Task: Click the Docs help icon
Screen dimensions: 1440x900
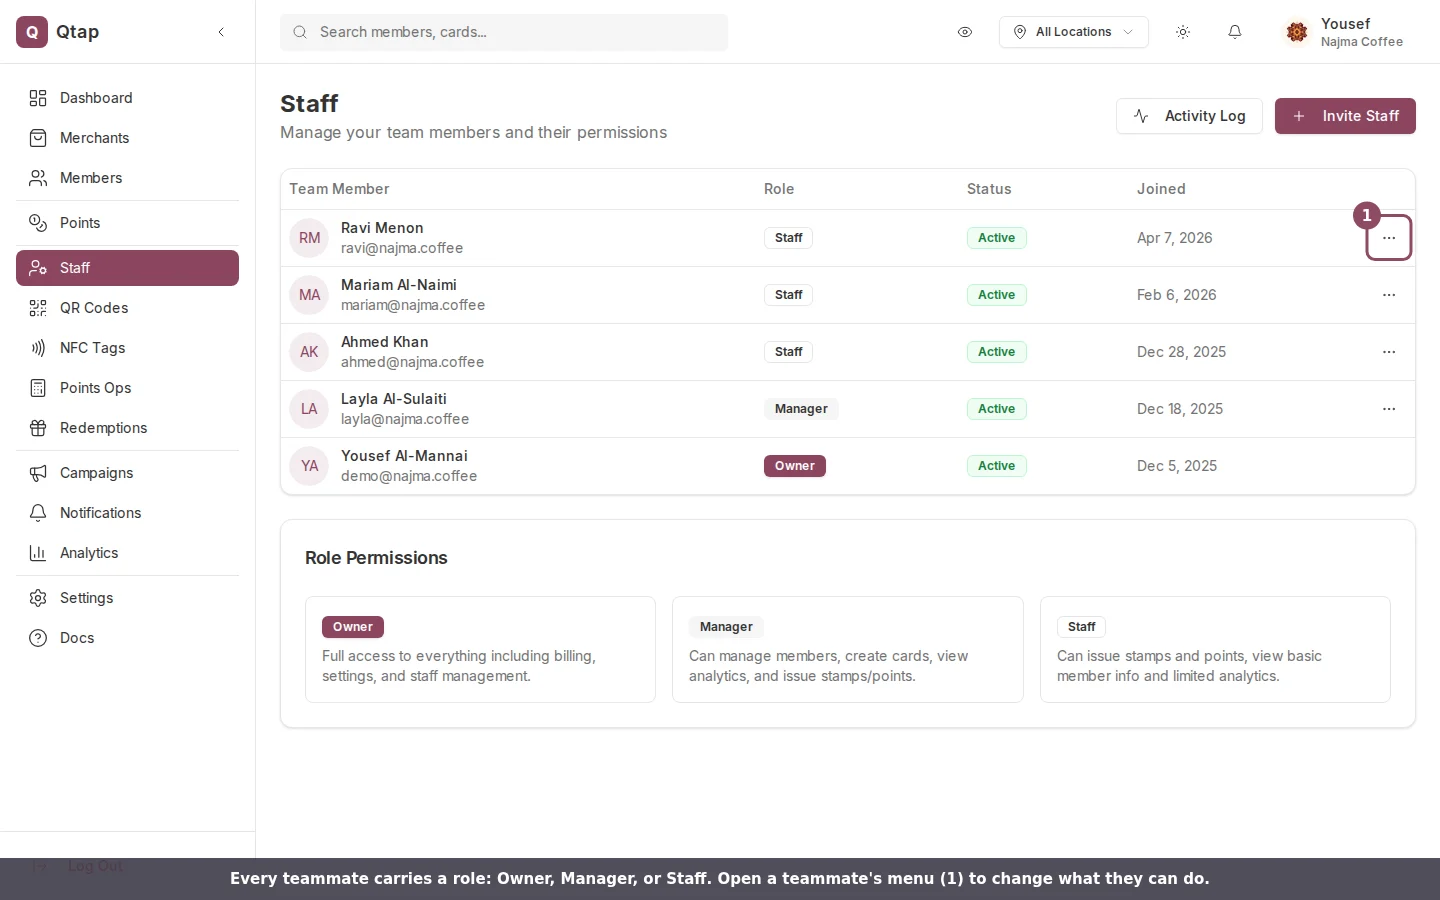Action: [38, 638]
